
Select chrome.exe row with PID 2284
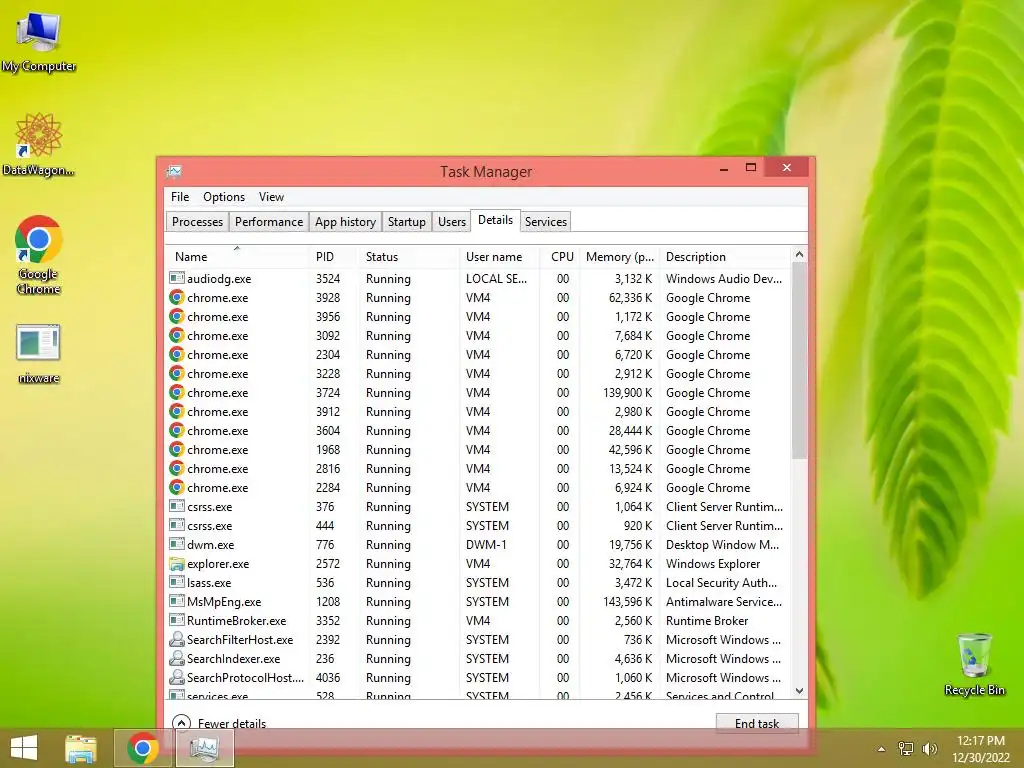pyautogui.click(x=478, y=487)
